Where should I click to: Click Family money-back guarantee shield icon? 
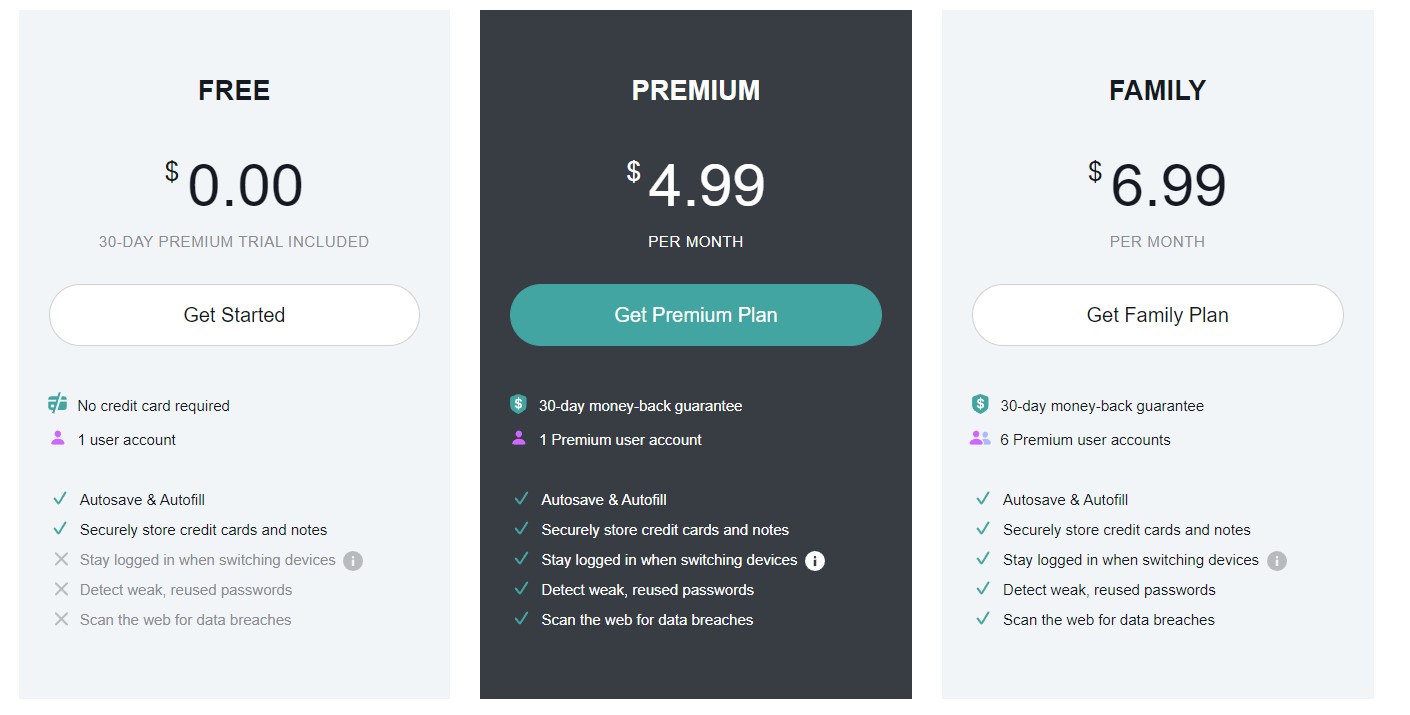click(980, 405)
